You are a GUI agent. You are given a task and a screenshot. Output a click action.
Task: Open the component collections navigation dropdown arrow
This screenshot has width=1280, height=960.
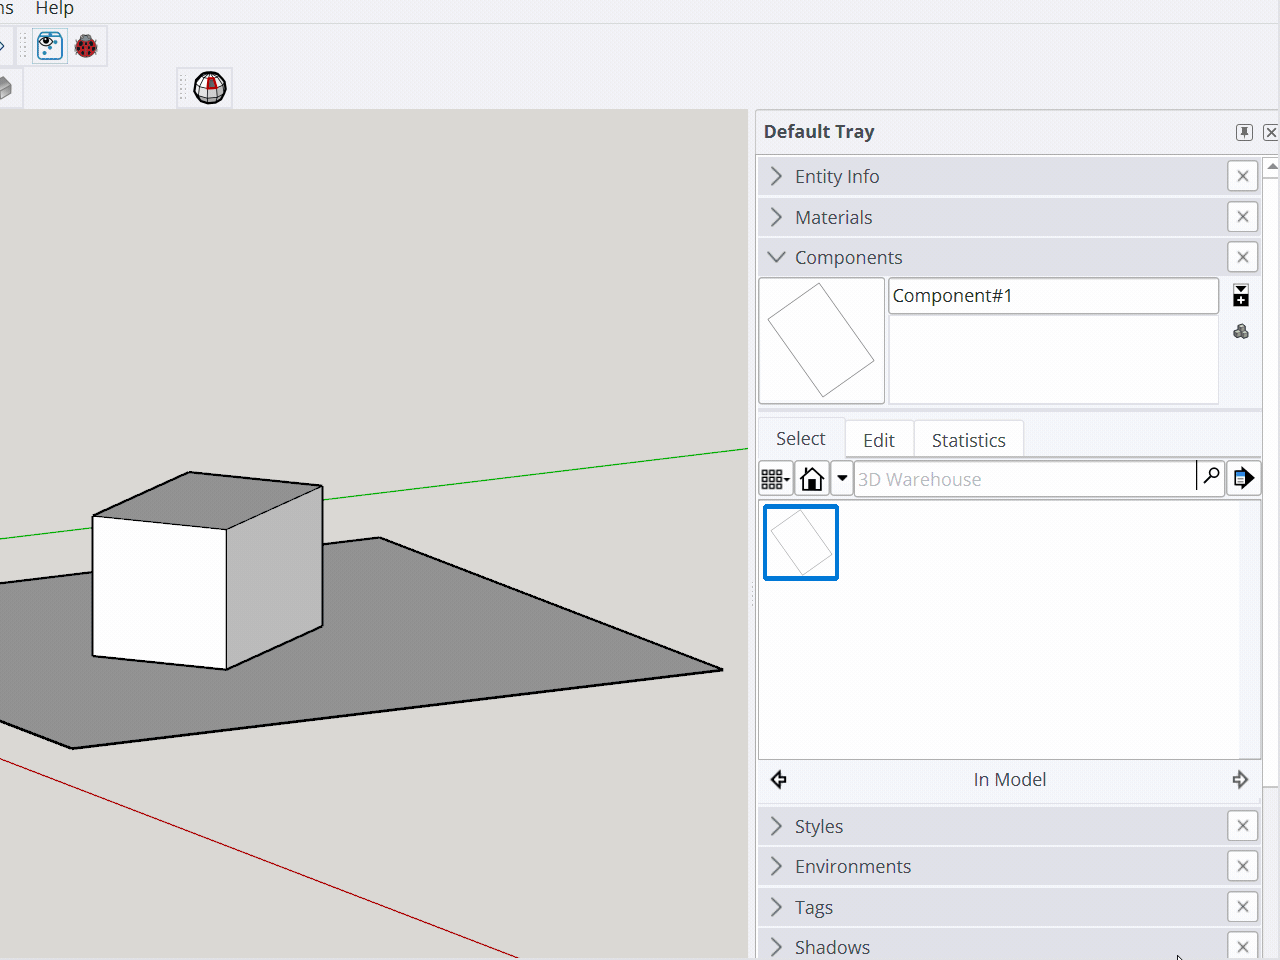[842, 479]
